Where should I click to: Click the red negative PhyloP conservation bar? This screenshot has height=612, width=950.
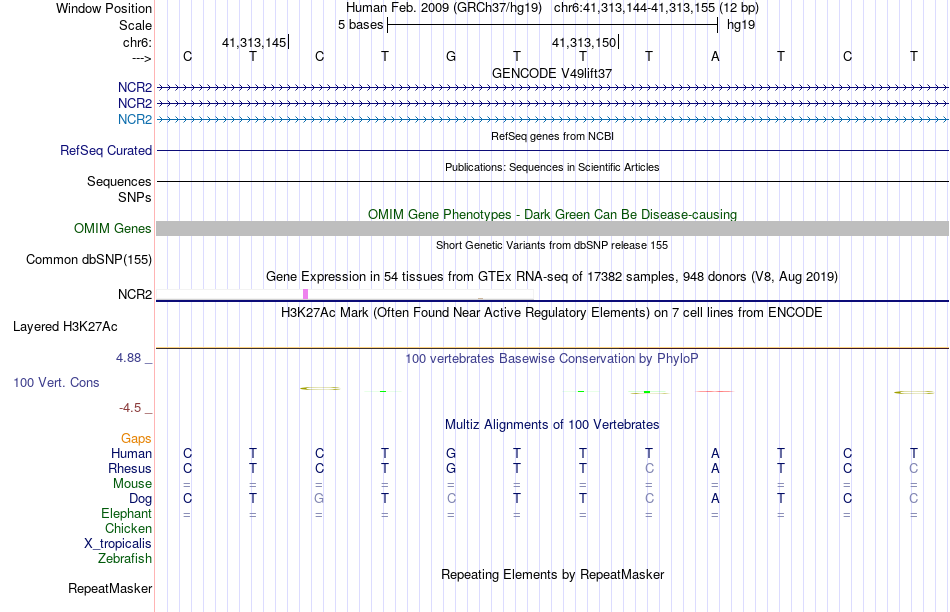click(x=715, y=391)
